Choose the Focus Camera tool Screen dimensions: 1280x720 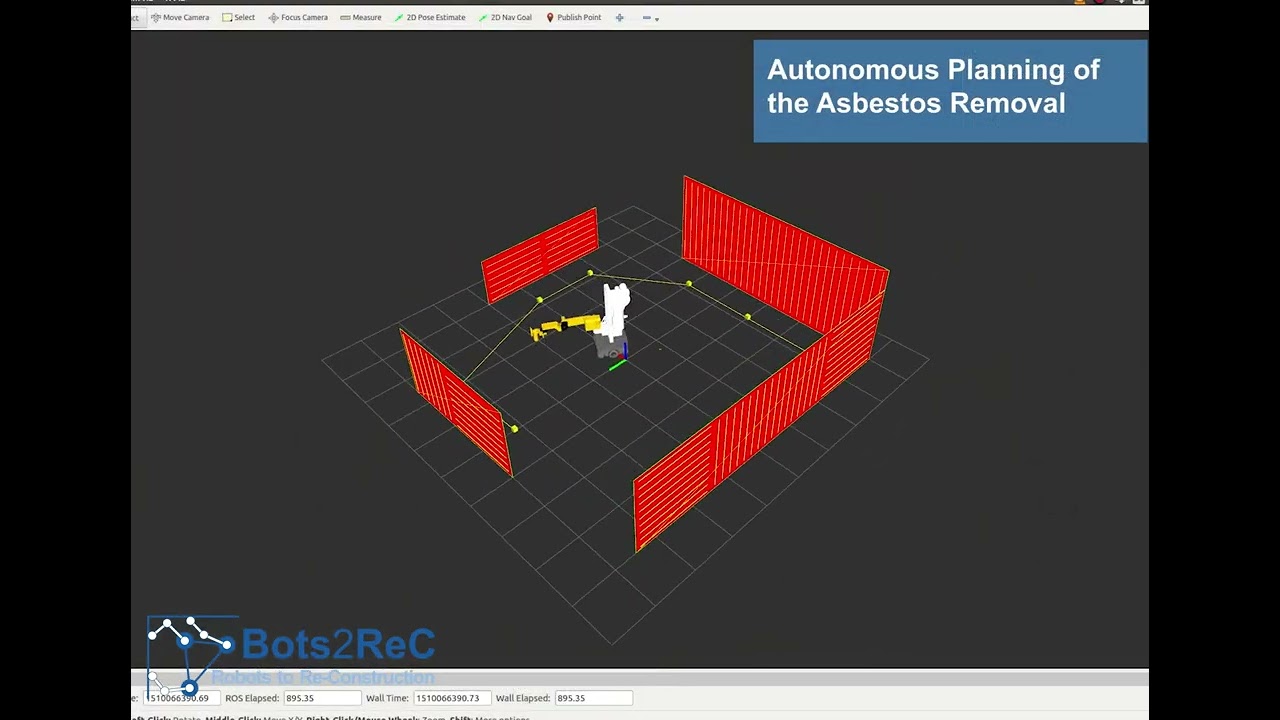click(298, 17)
